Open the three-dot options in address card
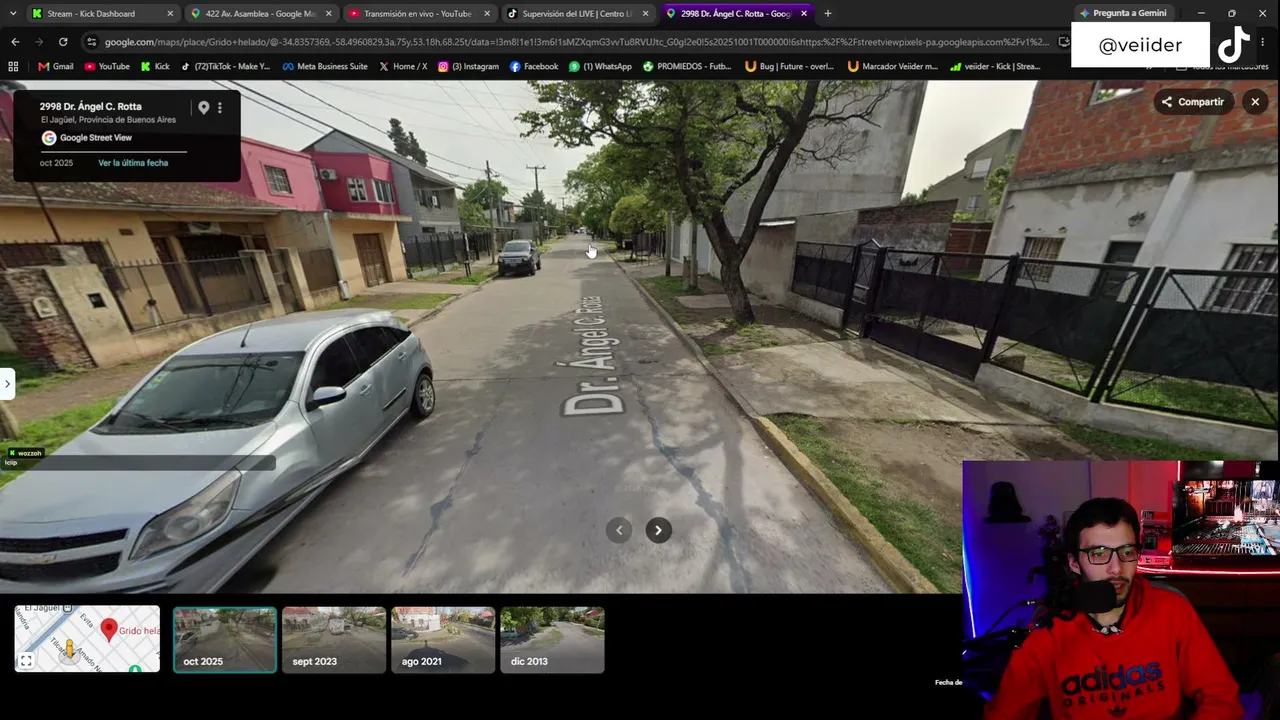Screen dimensions: 1280x720 220,107
